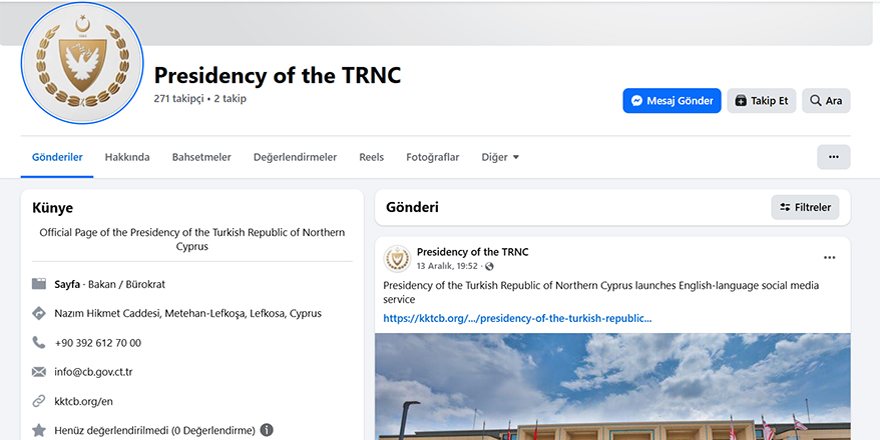This screenshot has height=440, width=880.
Task: Go to the Değerlendirmeler tab
Action: point(295,157)
